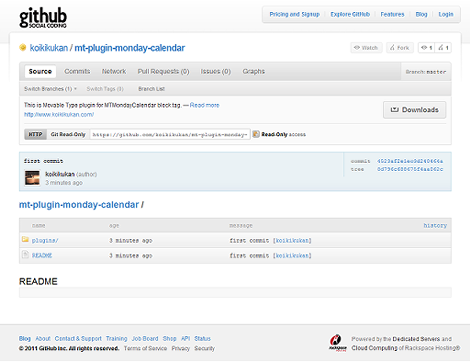Image resolution: width=470 pixels, height=362 pixels.
Task: Switch to the Graphs tab
Action: coord(254,71)
